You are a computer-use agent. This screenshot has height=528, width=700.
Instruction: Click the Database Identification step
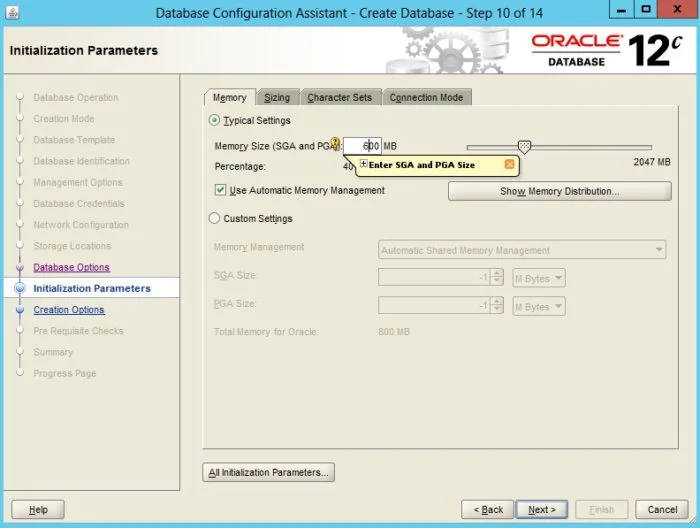click(x=82, y=161)
